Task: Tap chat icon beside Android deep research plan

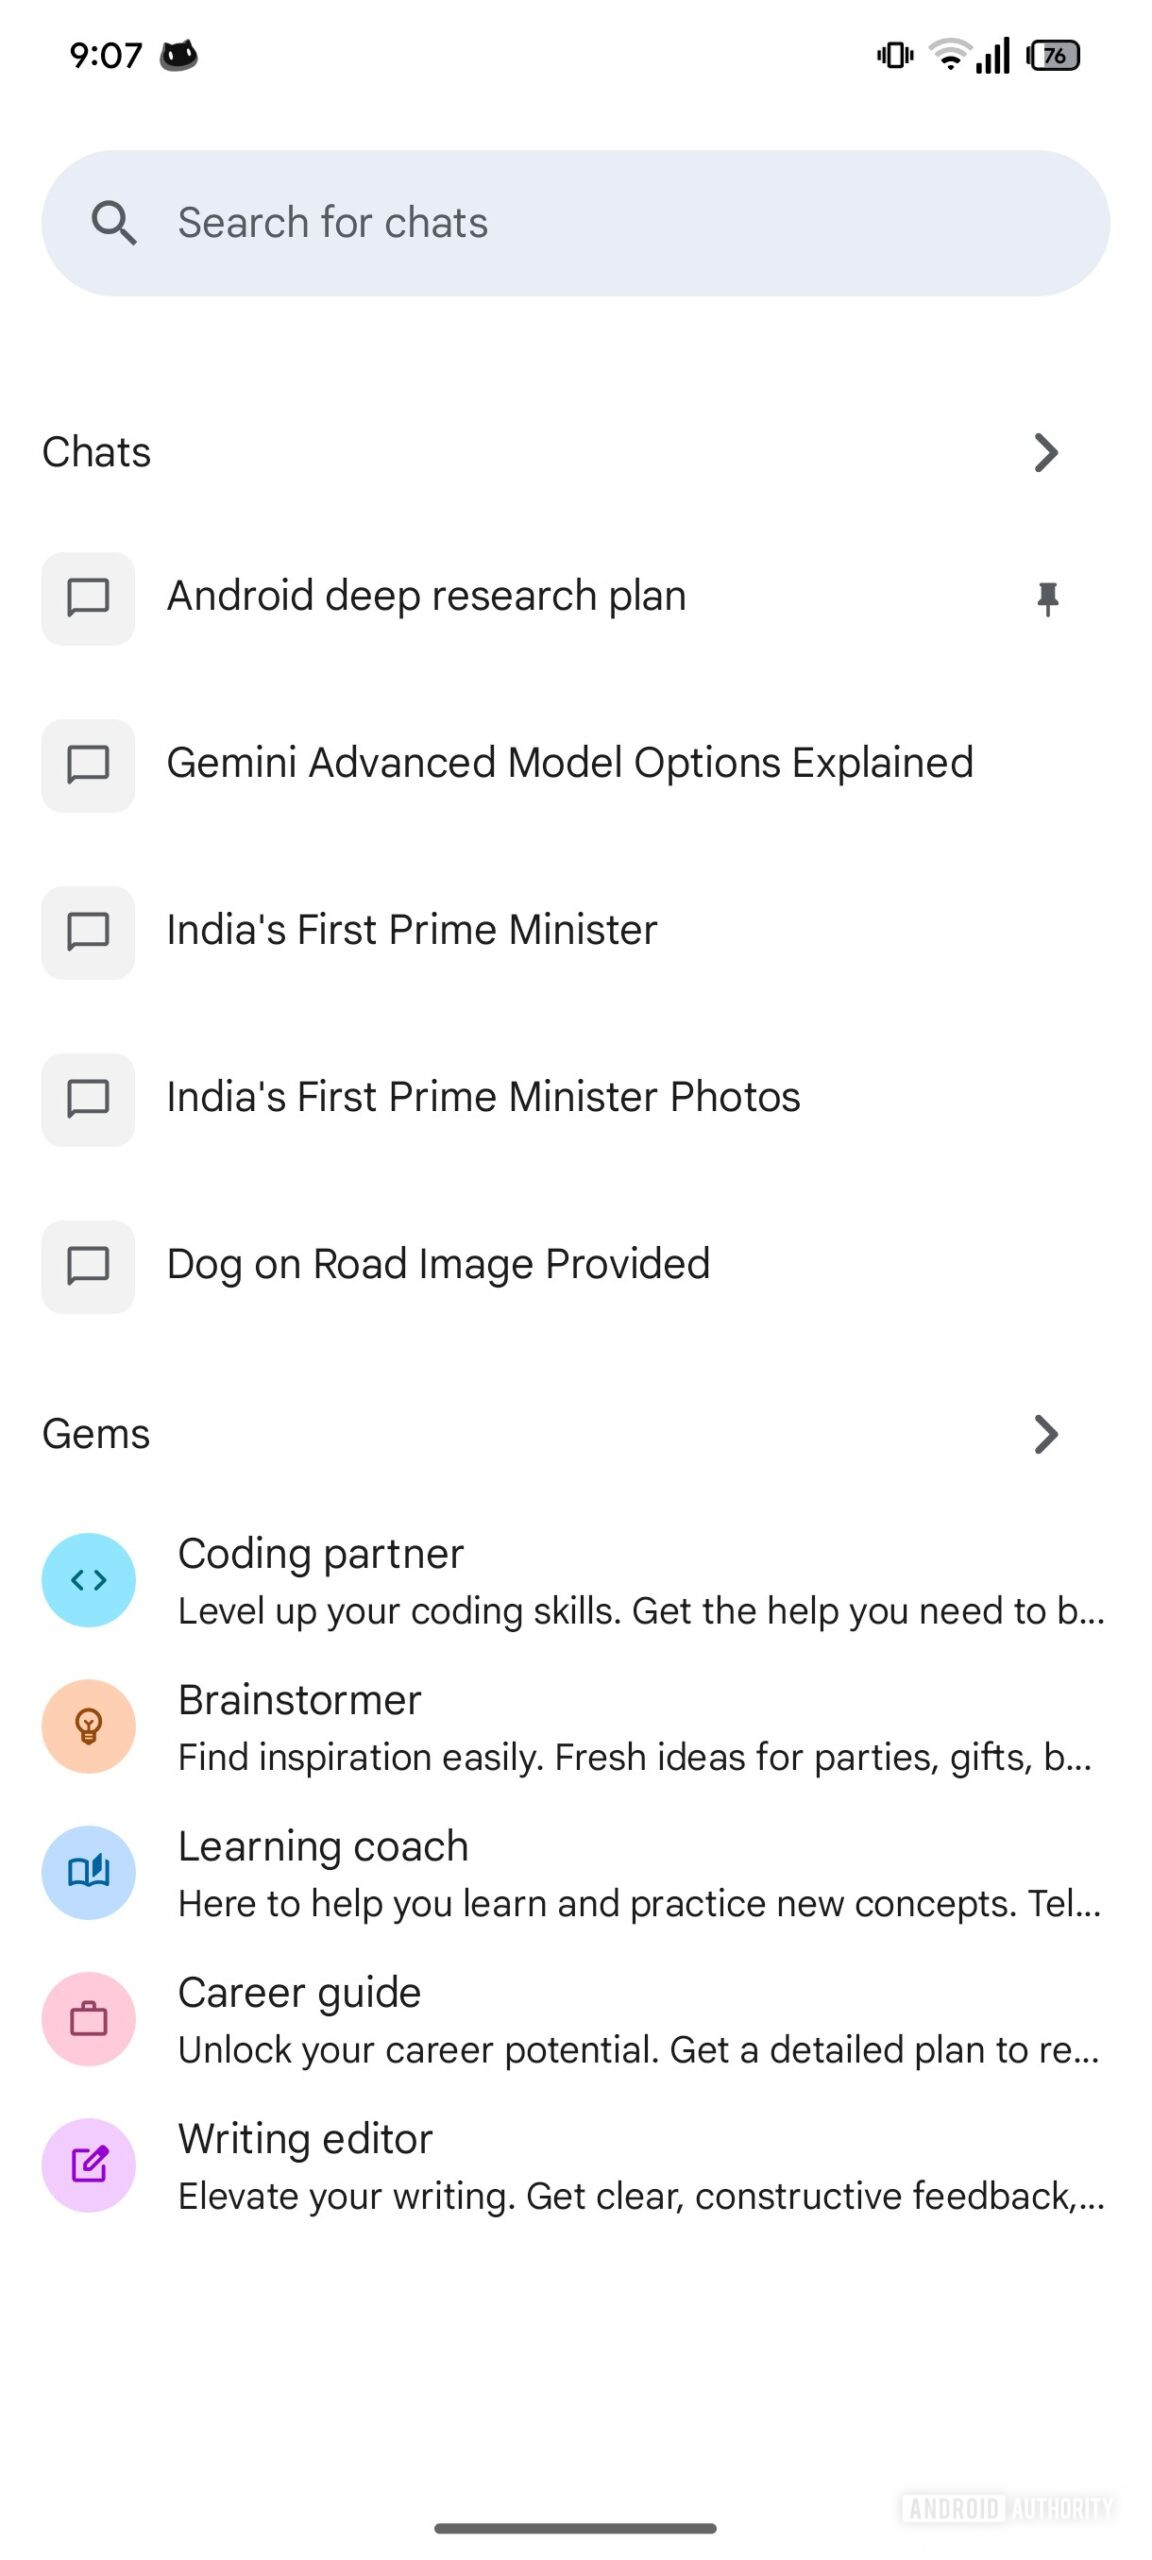Action: click(x=88, y=598)
